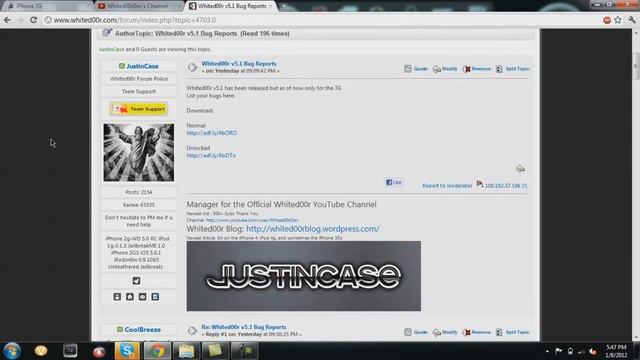Click the action center flag tray icon
This screenshot has width=640, height=360.
(558, 351)
